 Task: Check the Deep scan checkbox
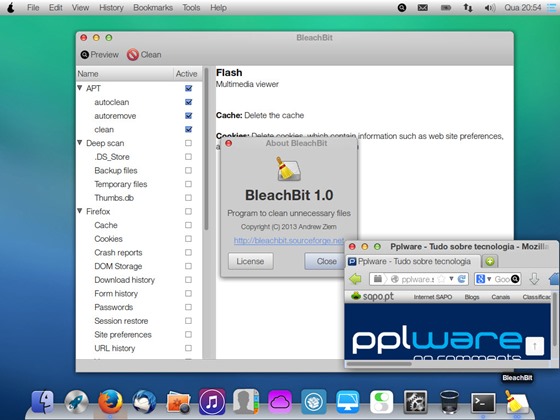pos(188,143)
